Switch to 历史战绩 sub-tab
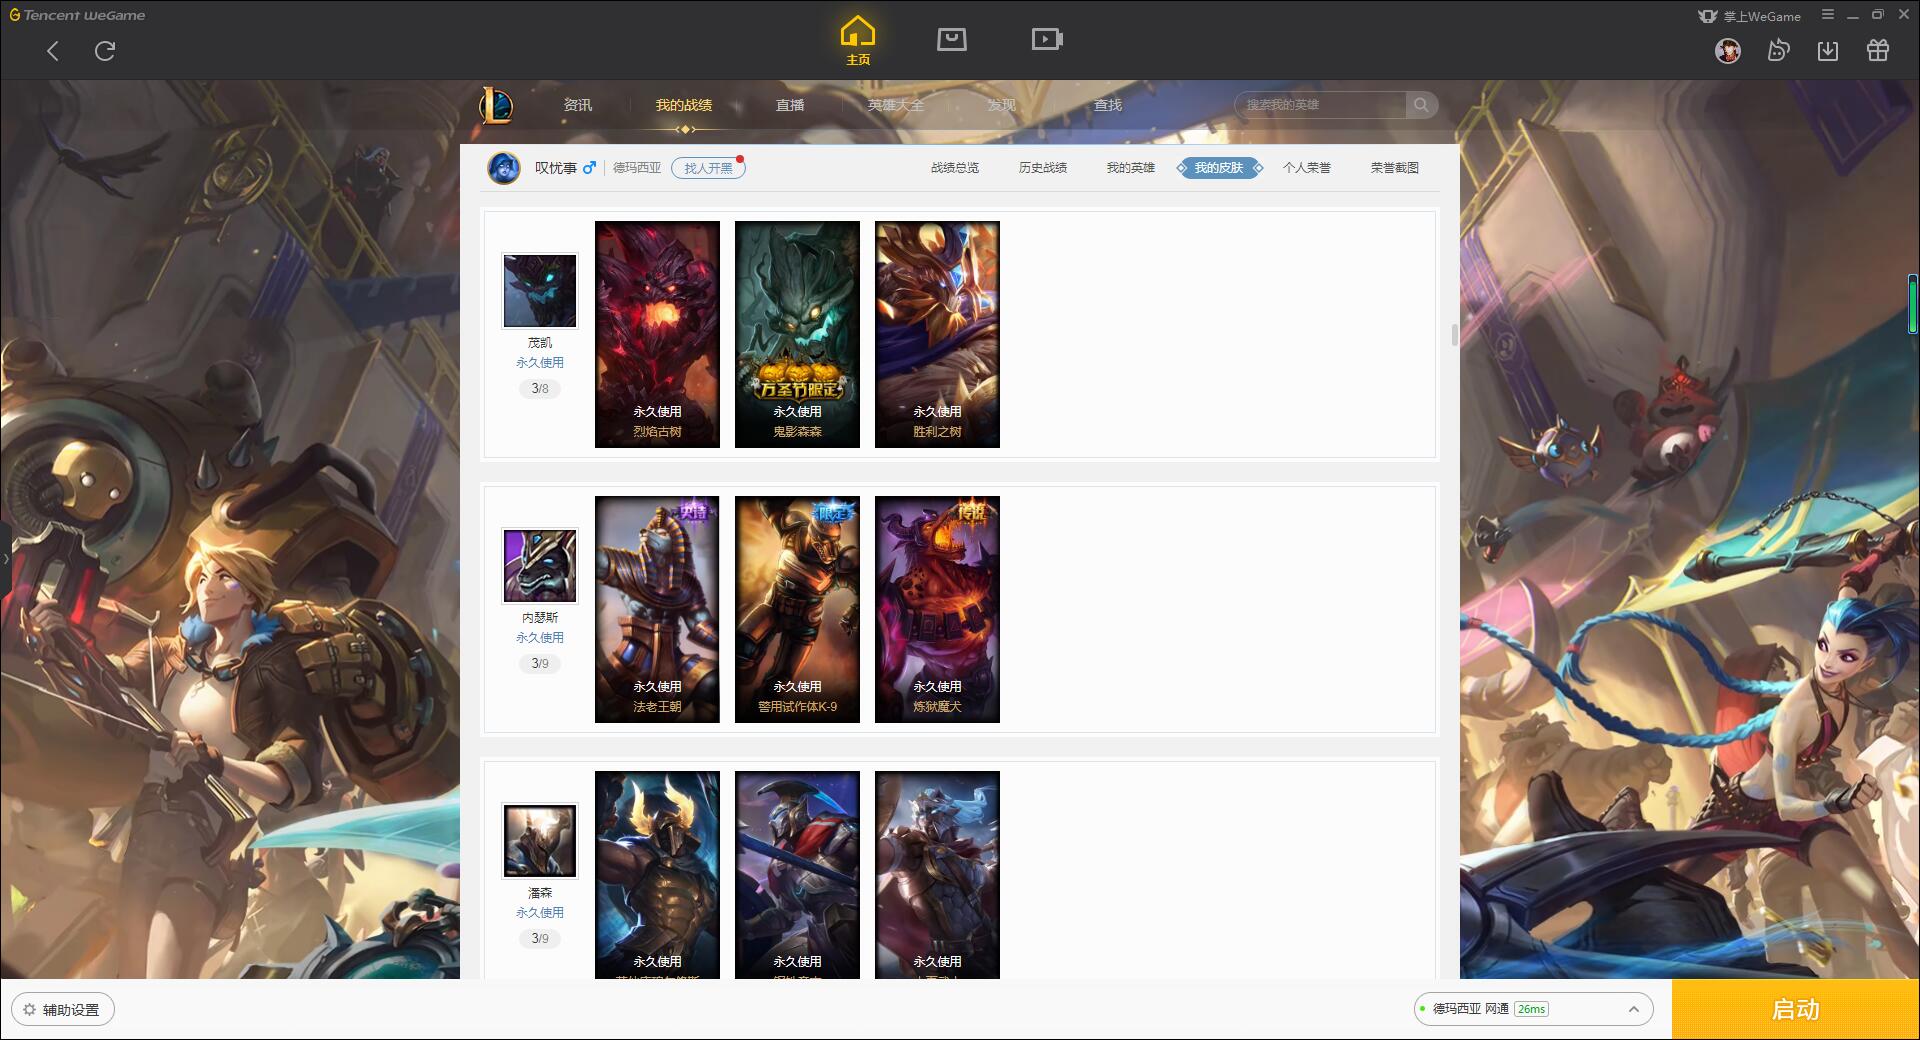Viewport: 1920px width, 1040px height. [x=1043, y=168]
